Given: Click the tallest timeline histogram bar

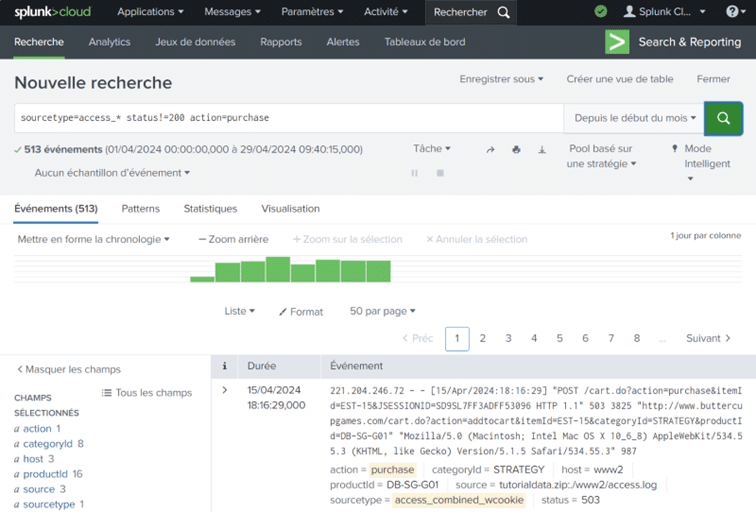Looking at the screenshot, I should (x=278, y=269).
